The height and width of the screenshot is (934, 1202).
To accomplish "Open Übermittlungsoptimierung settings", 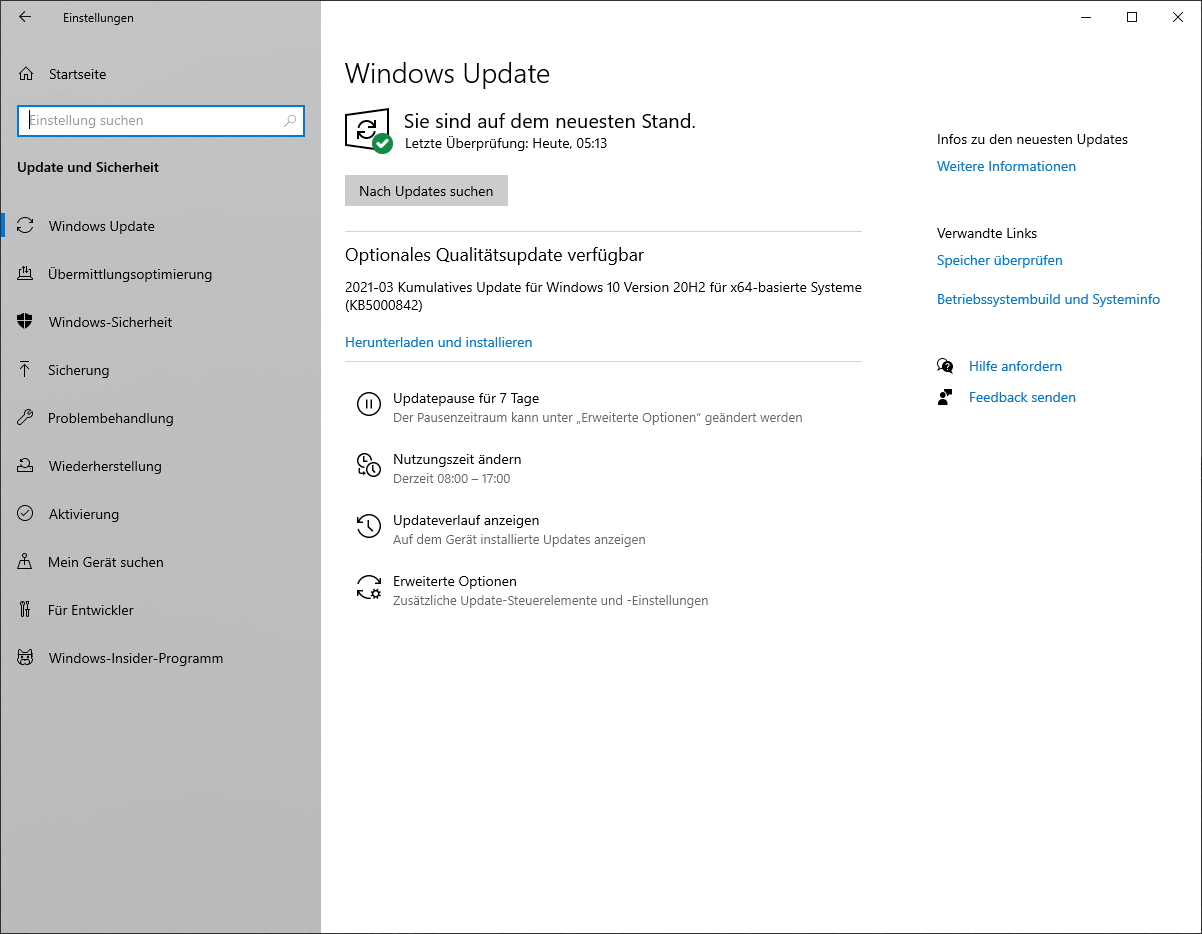I will [161, 274].
